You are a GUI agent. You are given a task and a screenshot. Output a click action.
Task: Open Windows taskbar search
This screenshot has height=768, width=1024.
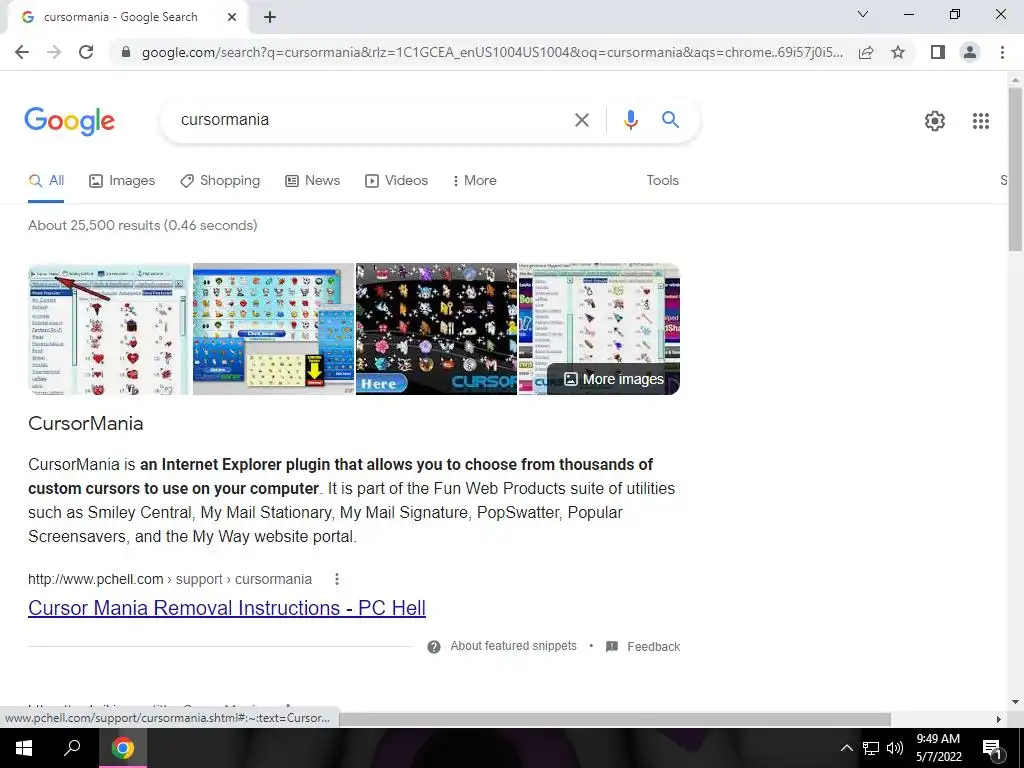tap(72, 748)
